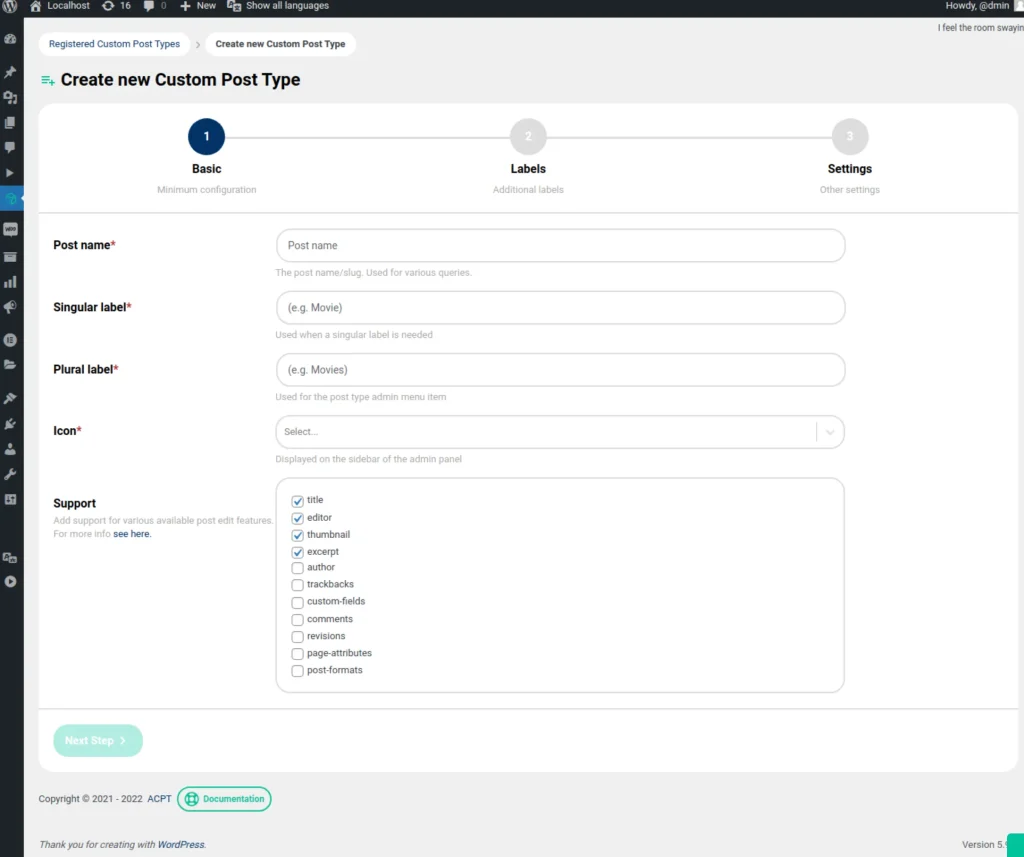Open Tools via the wrench icon

(10, 474)
